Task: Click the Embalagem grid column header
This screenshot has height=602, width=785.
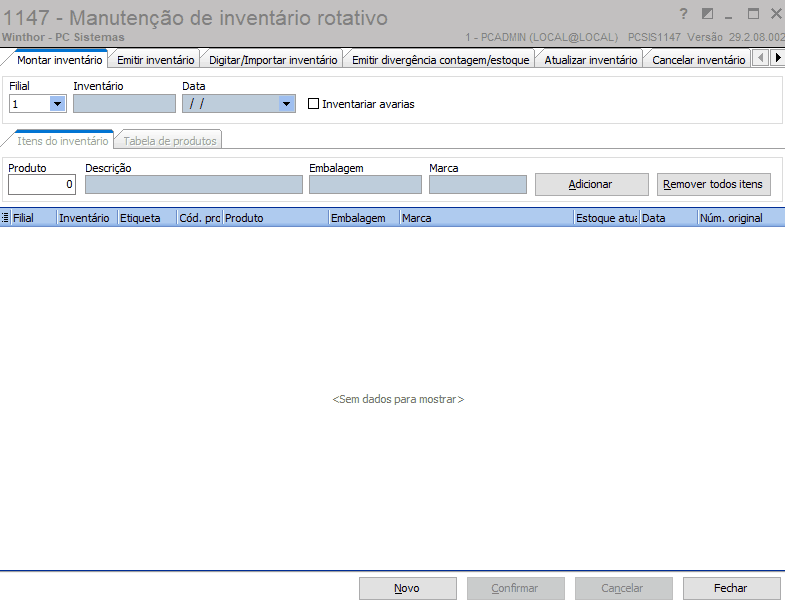Action: pos(364,218)
